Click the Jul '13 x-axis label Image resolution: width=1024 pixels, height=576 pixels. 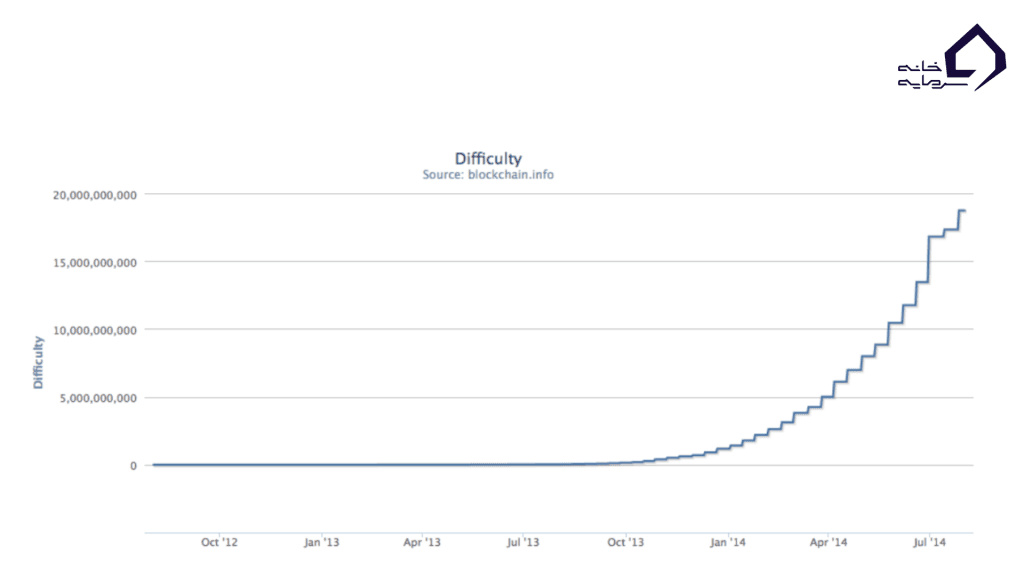coord(523,543)
